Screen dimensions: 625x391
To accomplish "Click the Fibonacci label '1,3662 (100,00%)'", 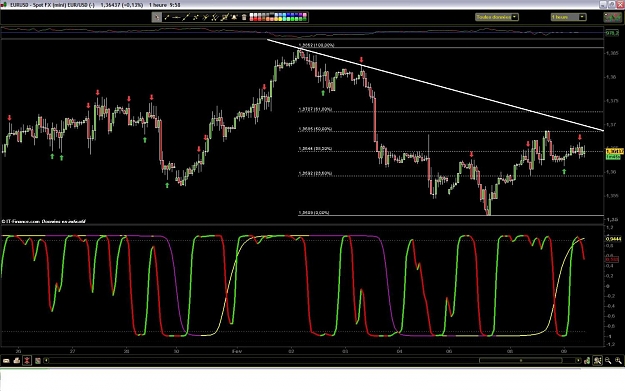I will click(316, 45).
